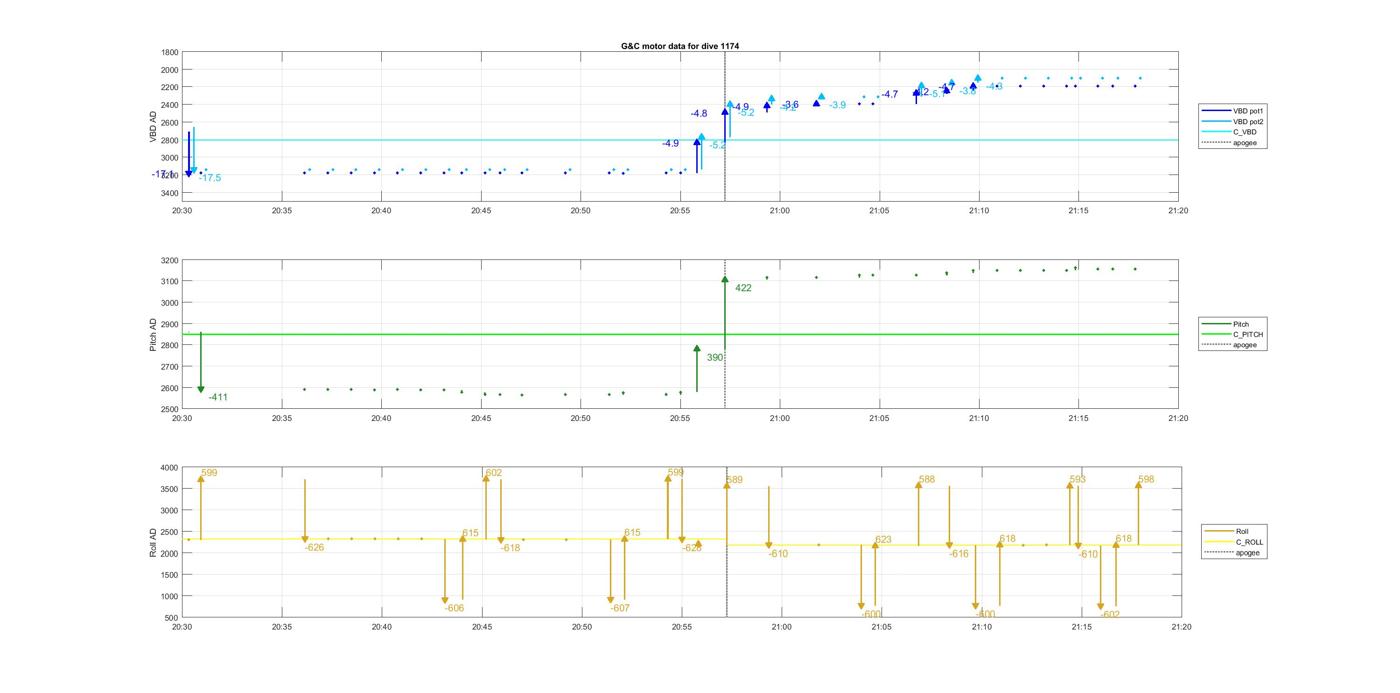Click the '-4.7' VBD data label

[x=889, y=95]
